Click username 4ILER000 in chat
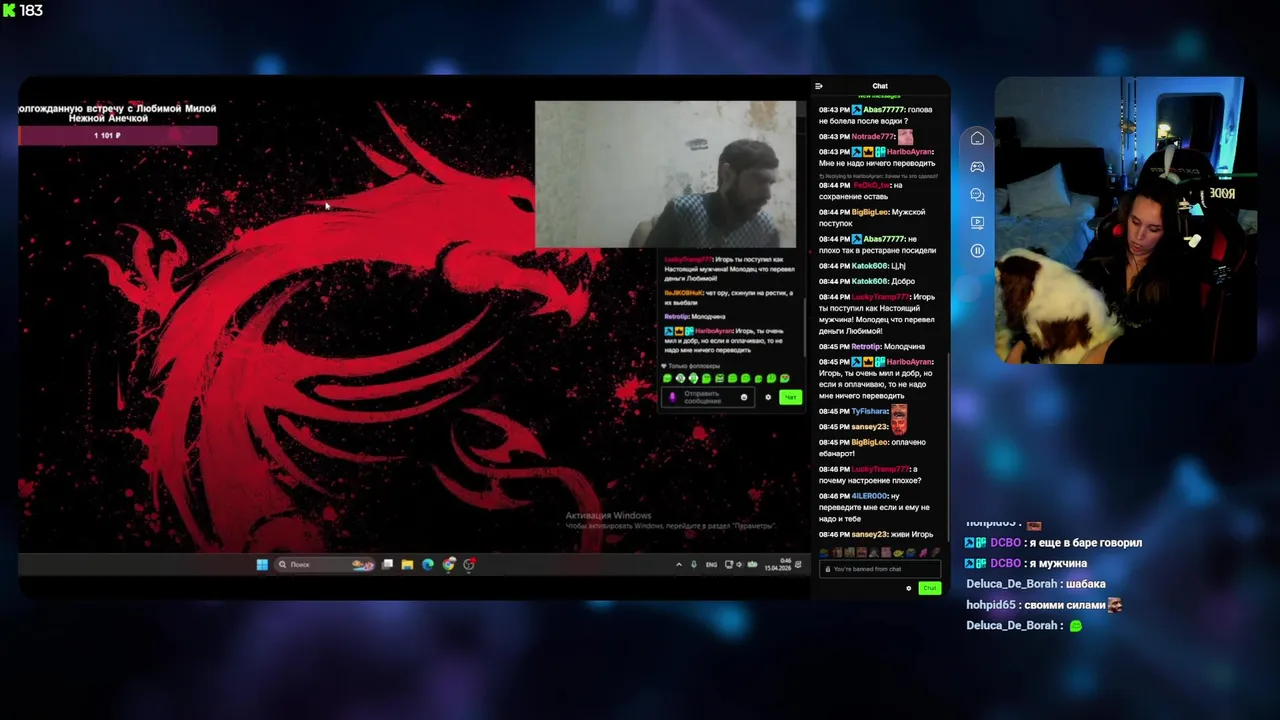 click(x=869, y=496)
